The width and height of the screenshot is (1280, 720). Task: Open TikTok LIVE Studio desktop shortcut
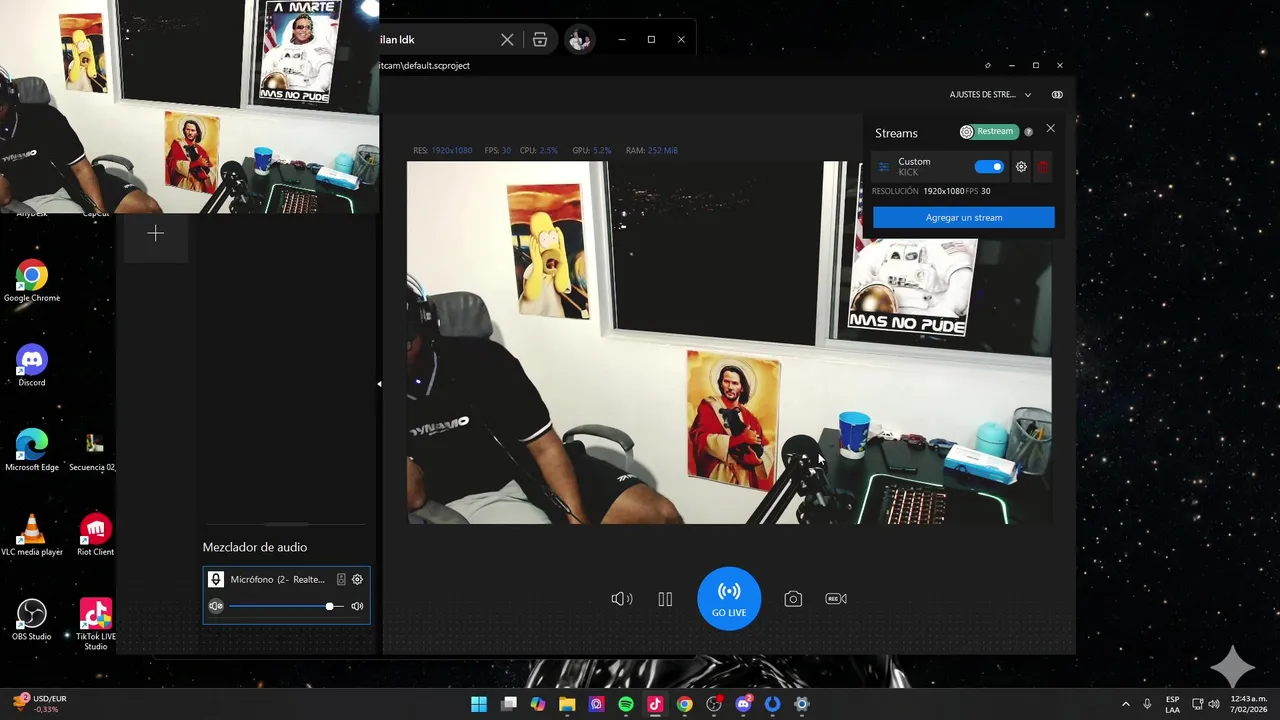(x=95, y=626)
